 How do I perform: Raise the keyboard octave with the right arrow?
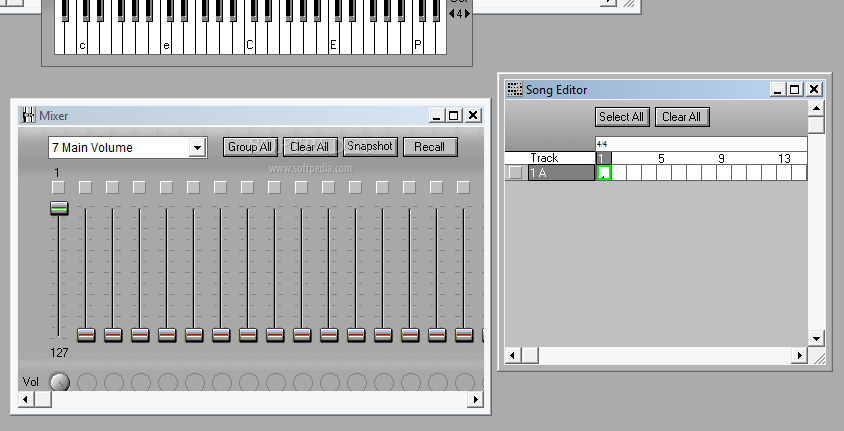point(467,13)
